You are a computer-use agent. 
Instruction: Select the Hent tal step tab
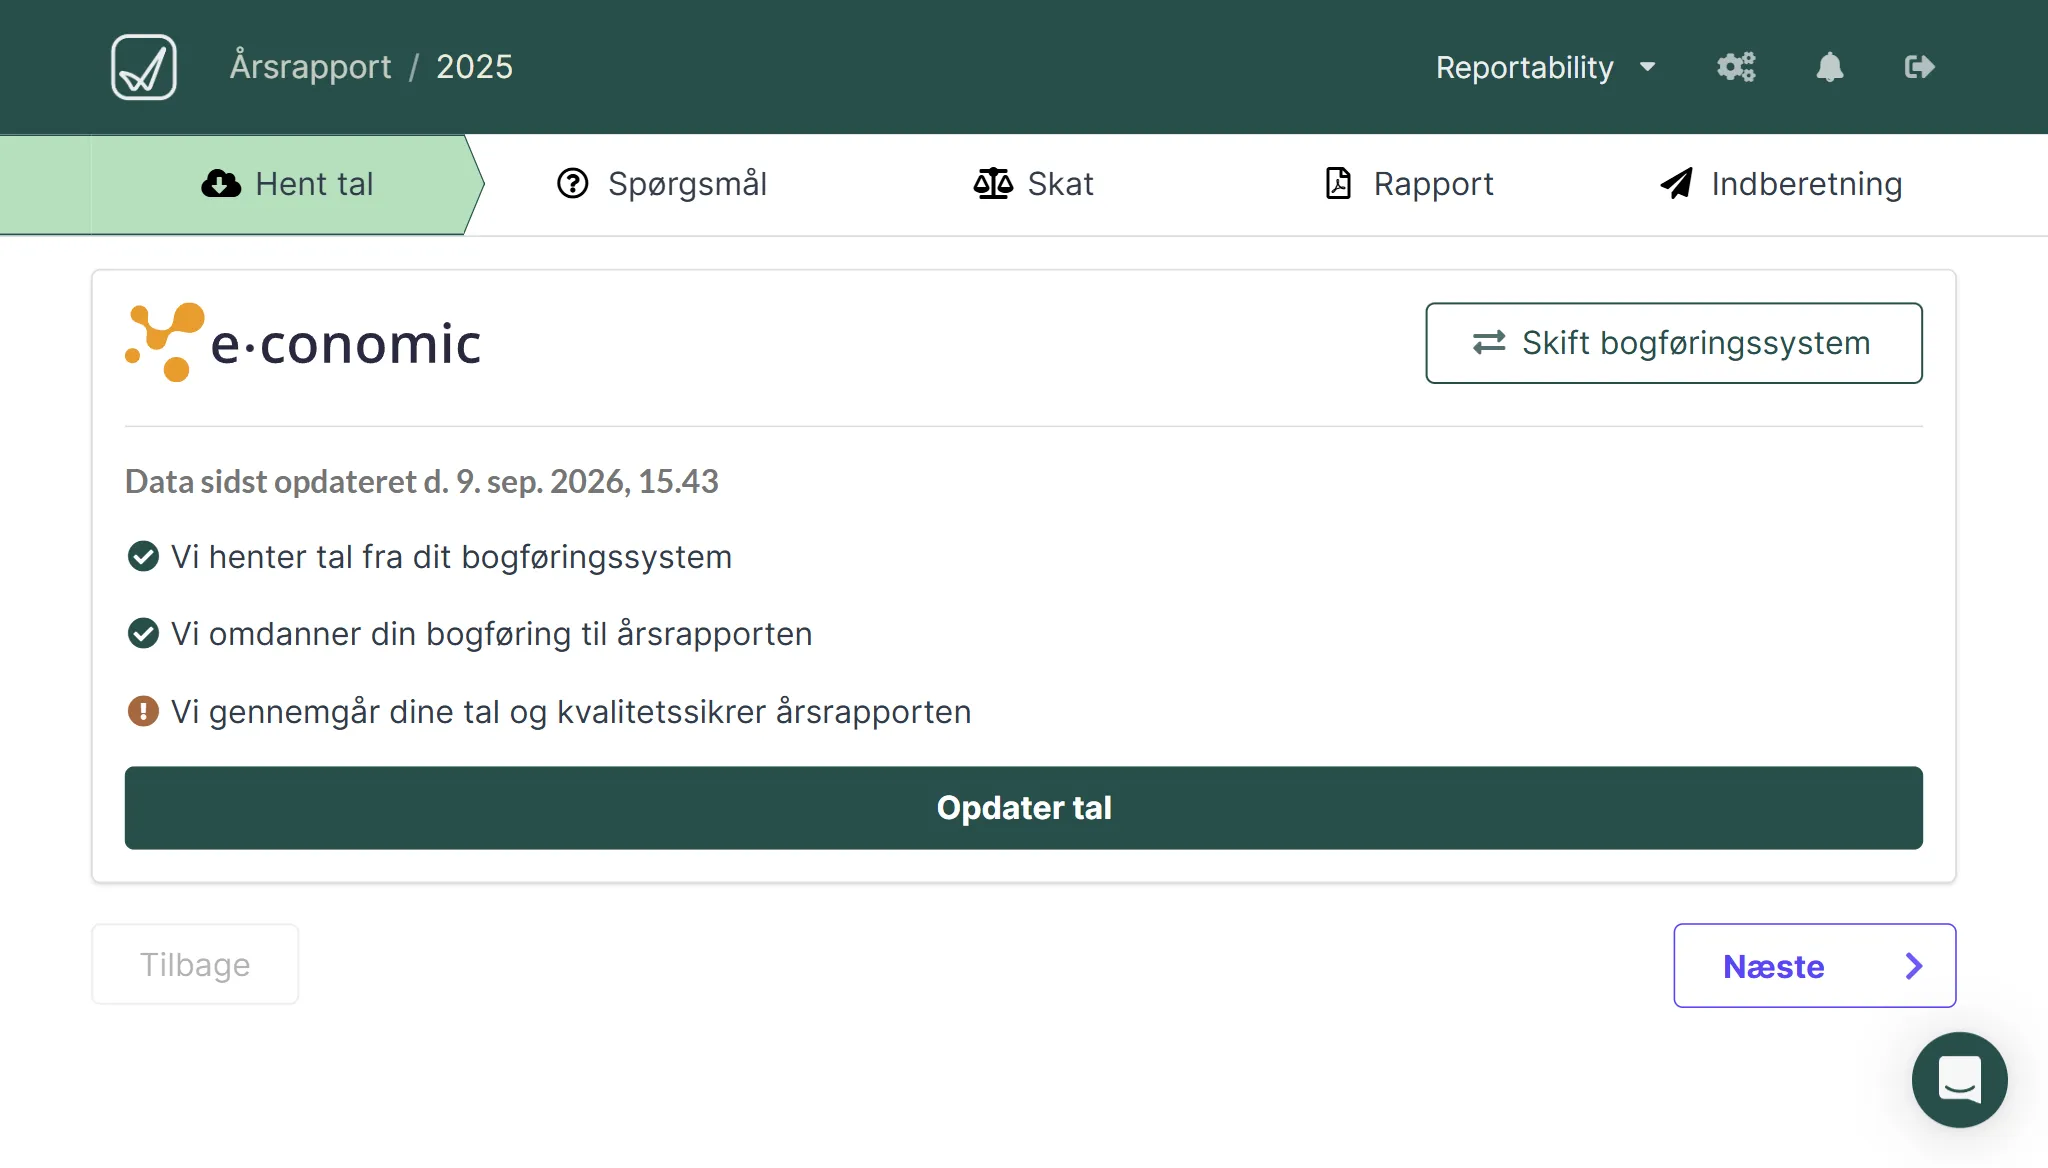click(287, 184)
